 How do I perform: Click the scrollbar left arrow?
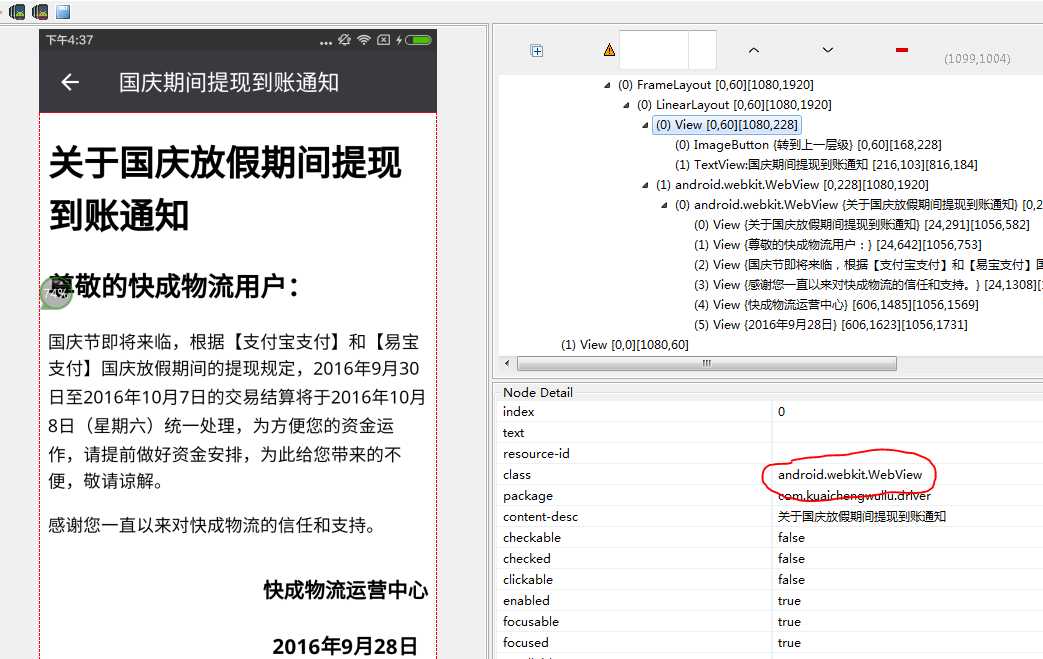coord(508,363)
